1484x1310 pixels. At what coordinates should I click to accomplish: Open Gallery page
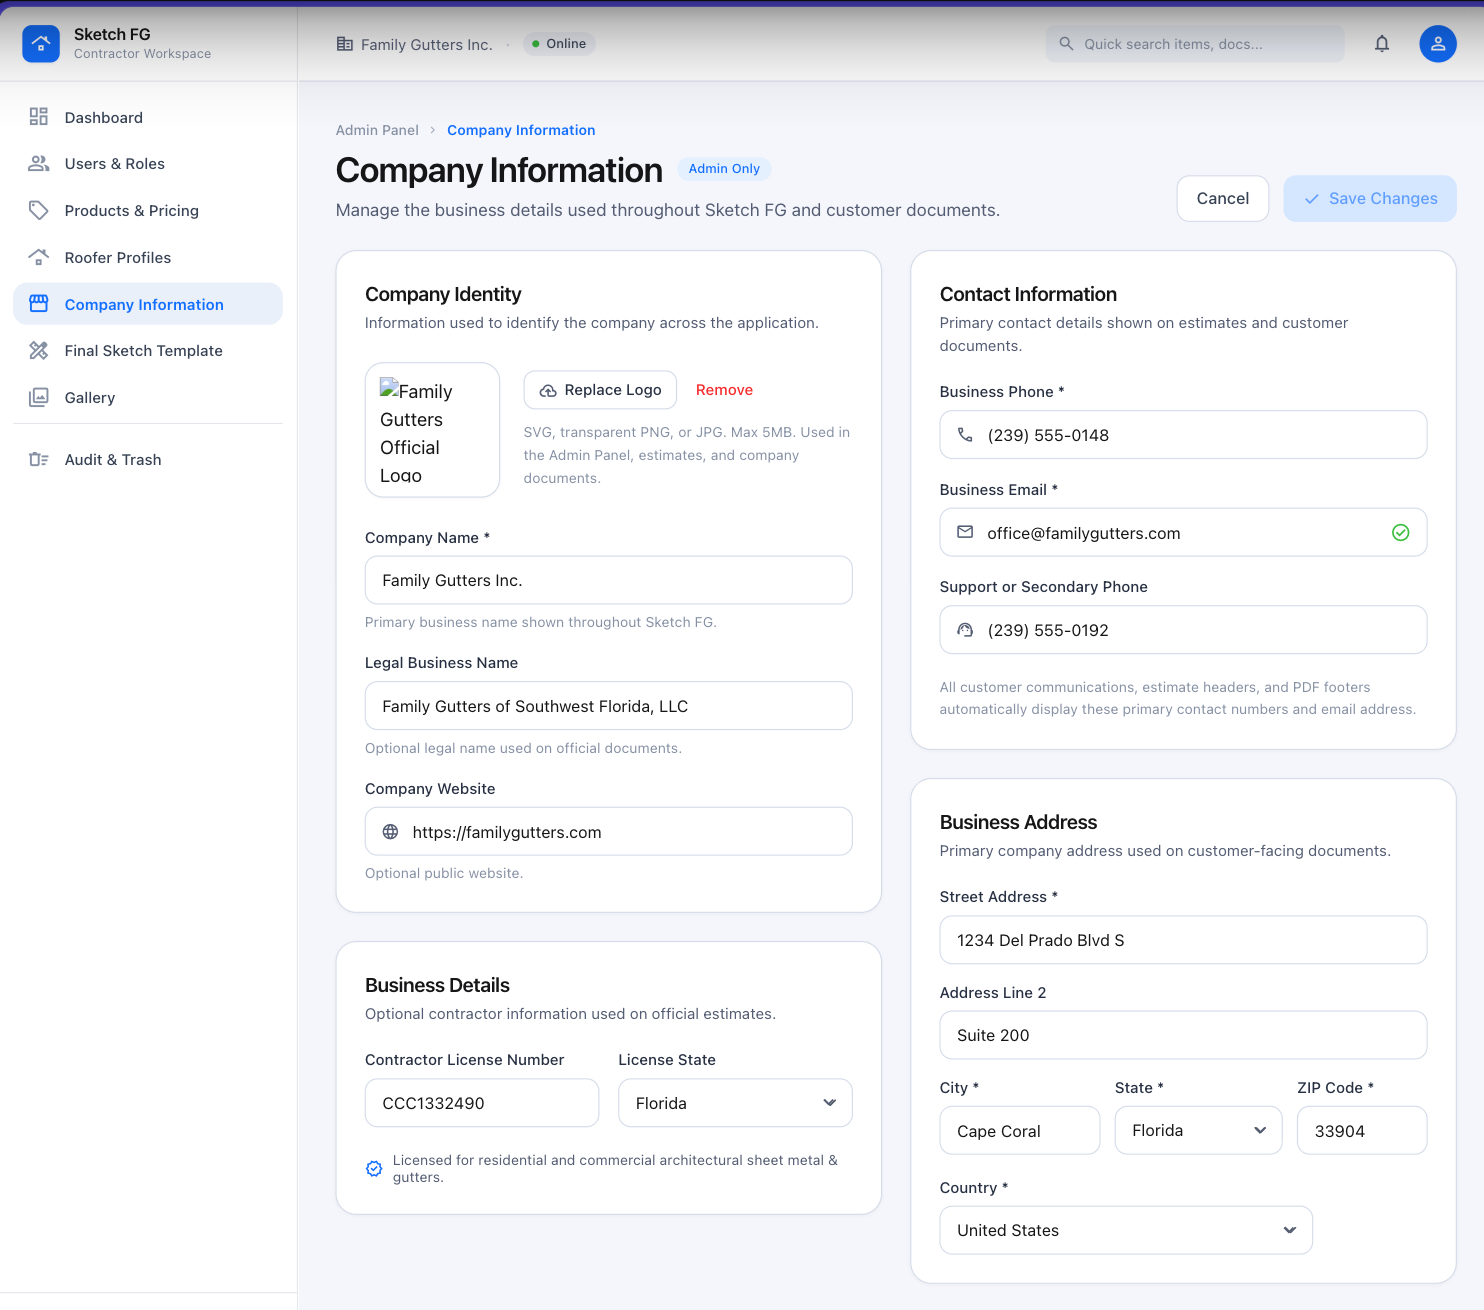coord(148,397)
